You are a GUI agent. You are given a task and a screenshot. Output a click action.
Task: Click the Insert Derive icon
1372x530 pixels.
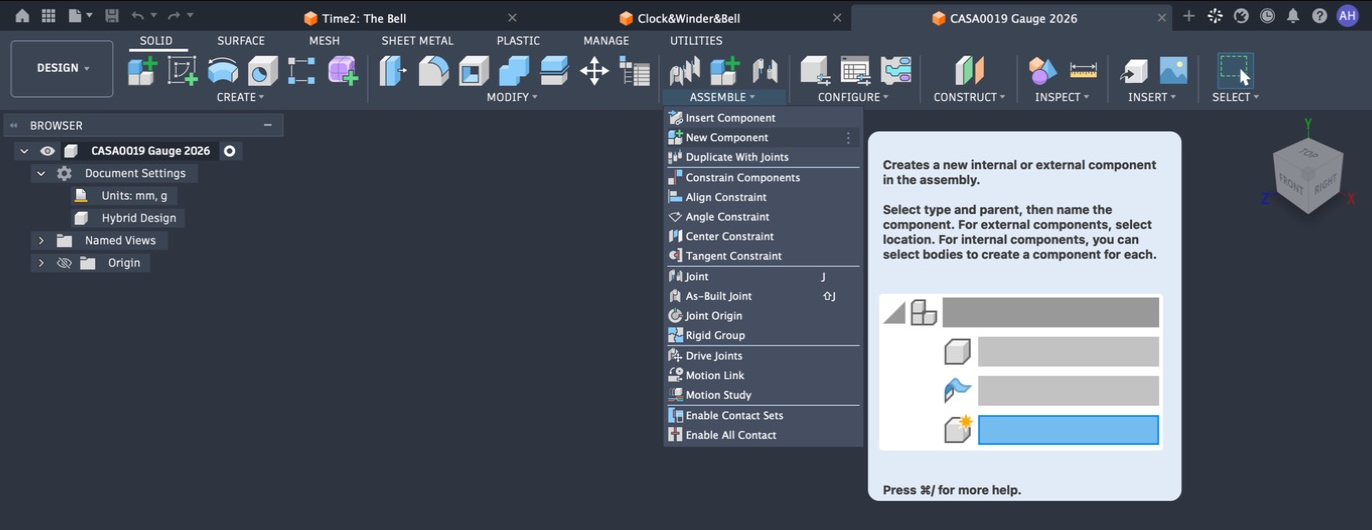point(1133,71)
